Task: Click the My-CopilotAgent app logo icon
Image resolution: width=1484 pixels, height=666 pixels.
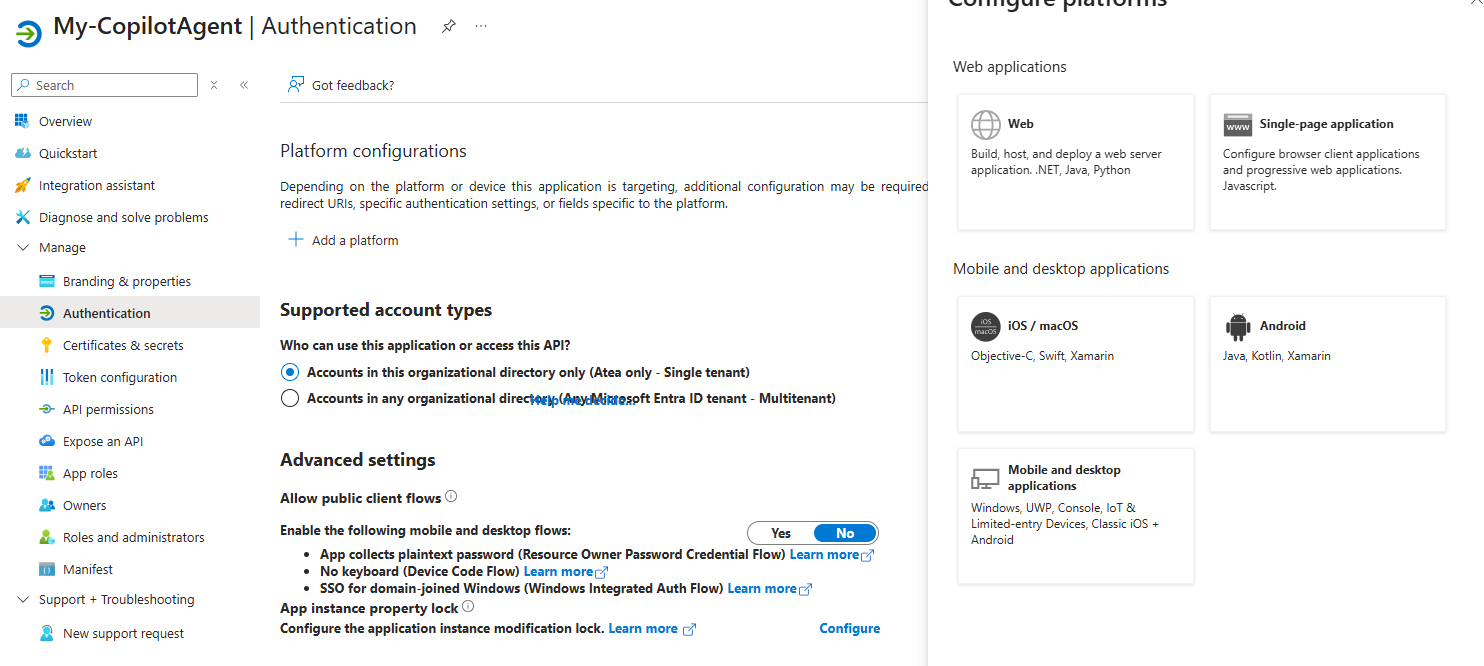Action: pos(29,33)
